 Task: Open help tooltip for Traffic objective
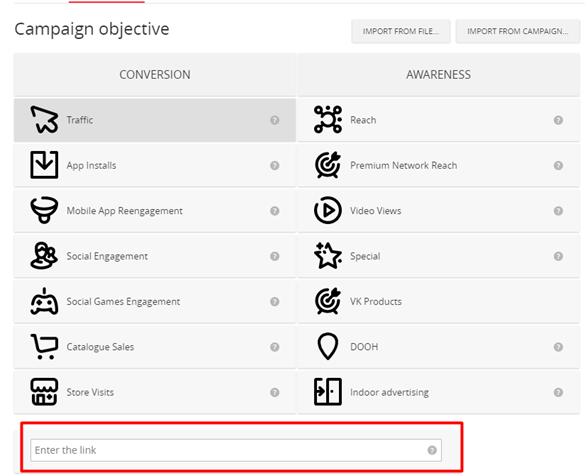coord(275,120)
